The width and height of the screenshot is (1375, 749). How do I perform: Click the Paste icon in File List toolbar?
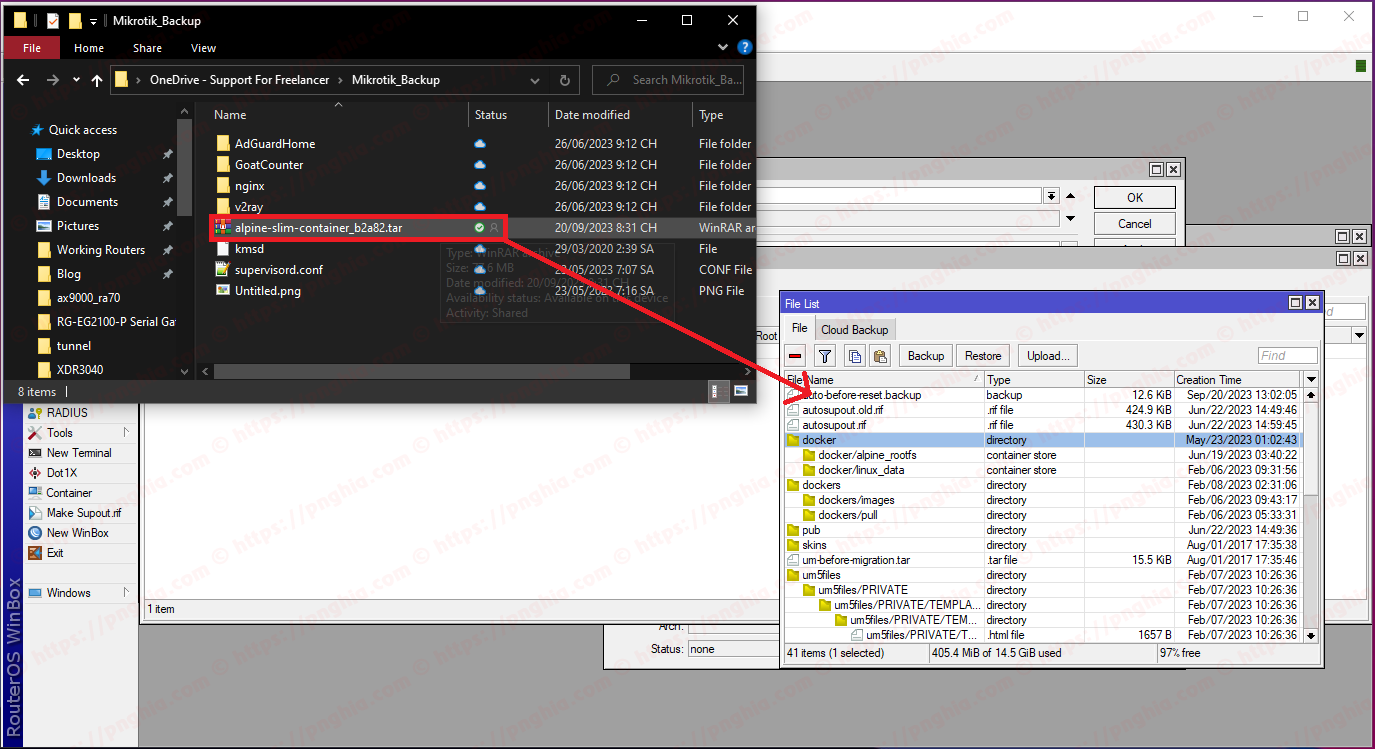click(880, 355)
